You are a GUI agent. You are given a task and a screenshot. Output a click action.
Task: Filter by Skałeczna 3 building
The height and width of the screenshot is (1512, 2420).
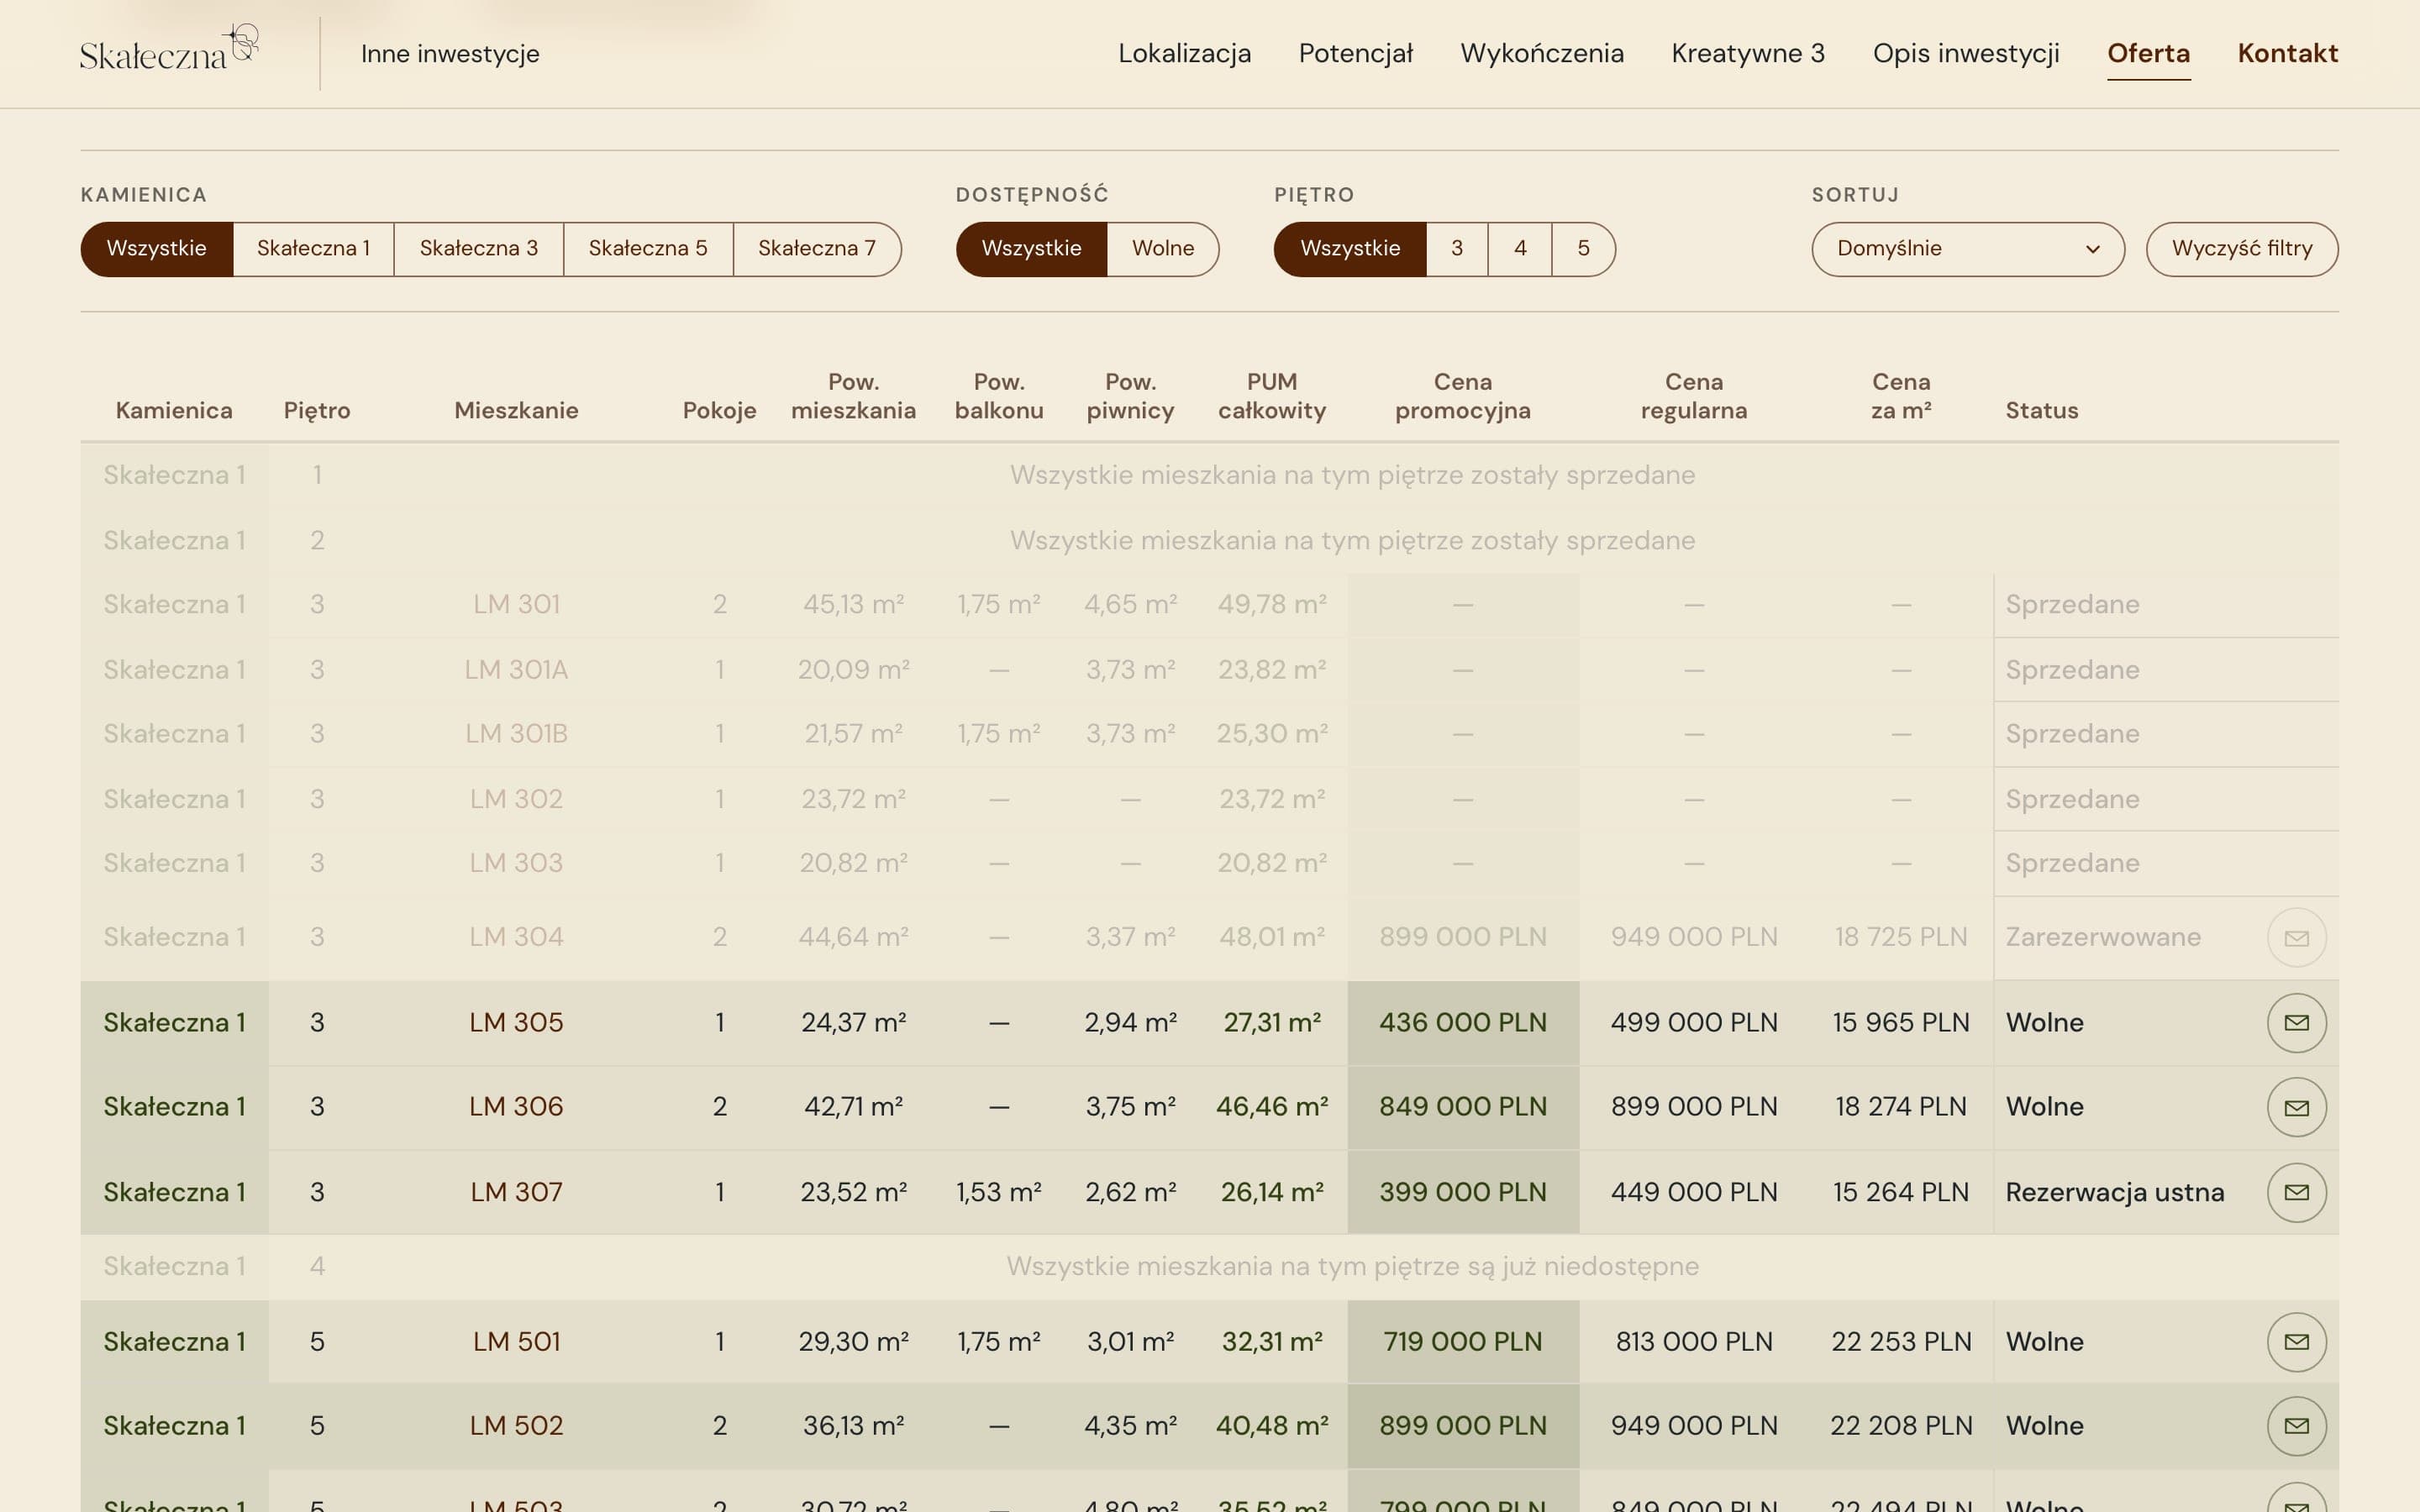478,248
